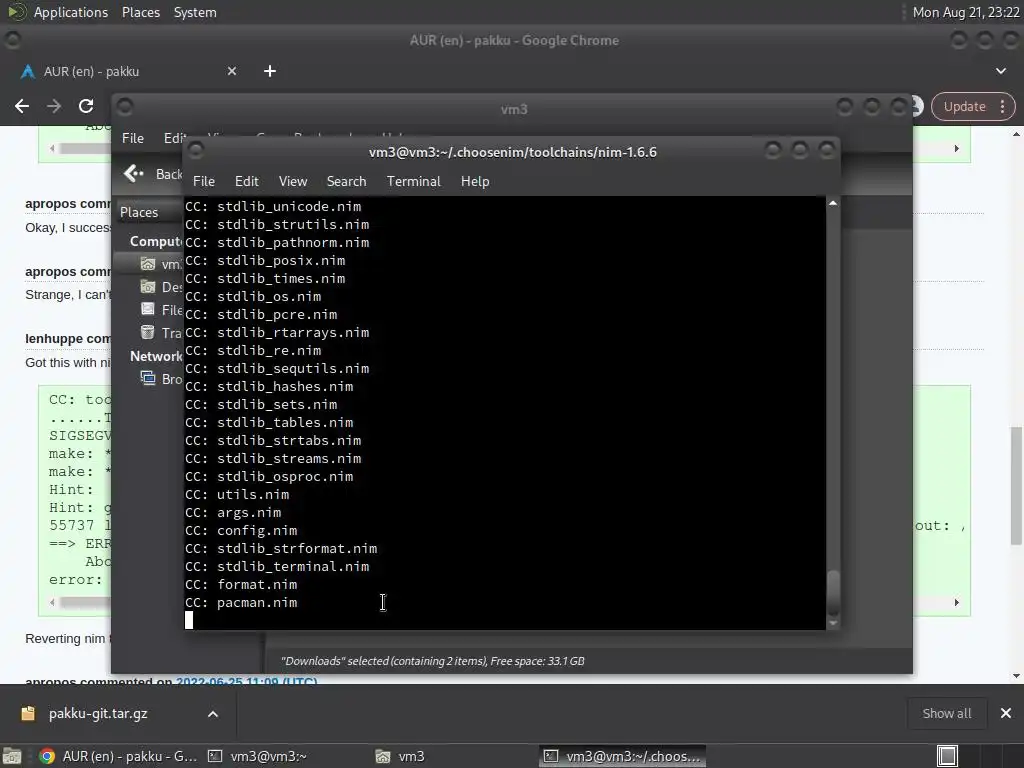This screenshot has height=768, width=1024.
Task: Click terminal line CC: stdlib_unicode.nim
Action: (x=273, y=206)
